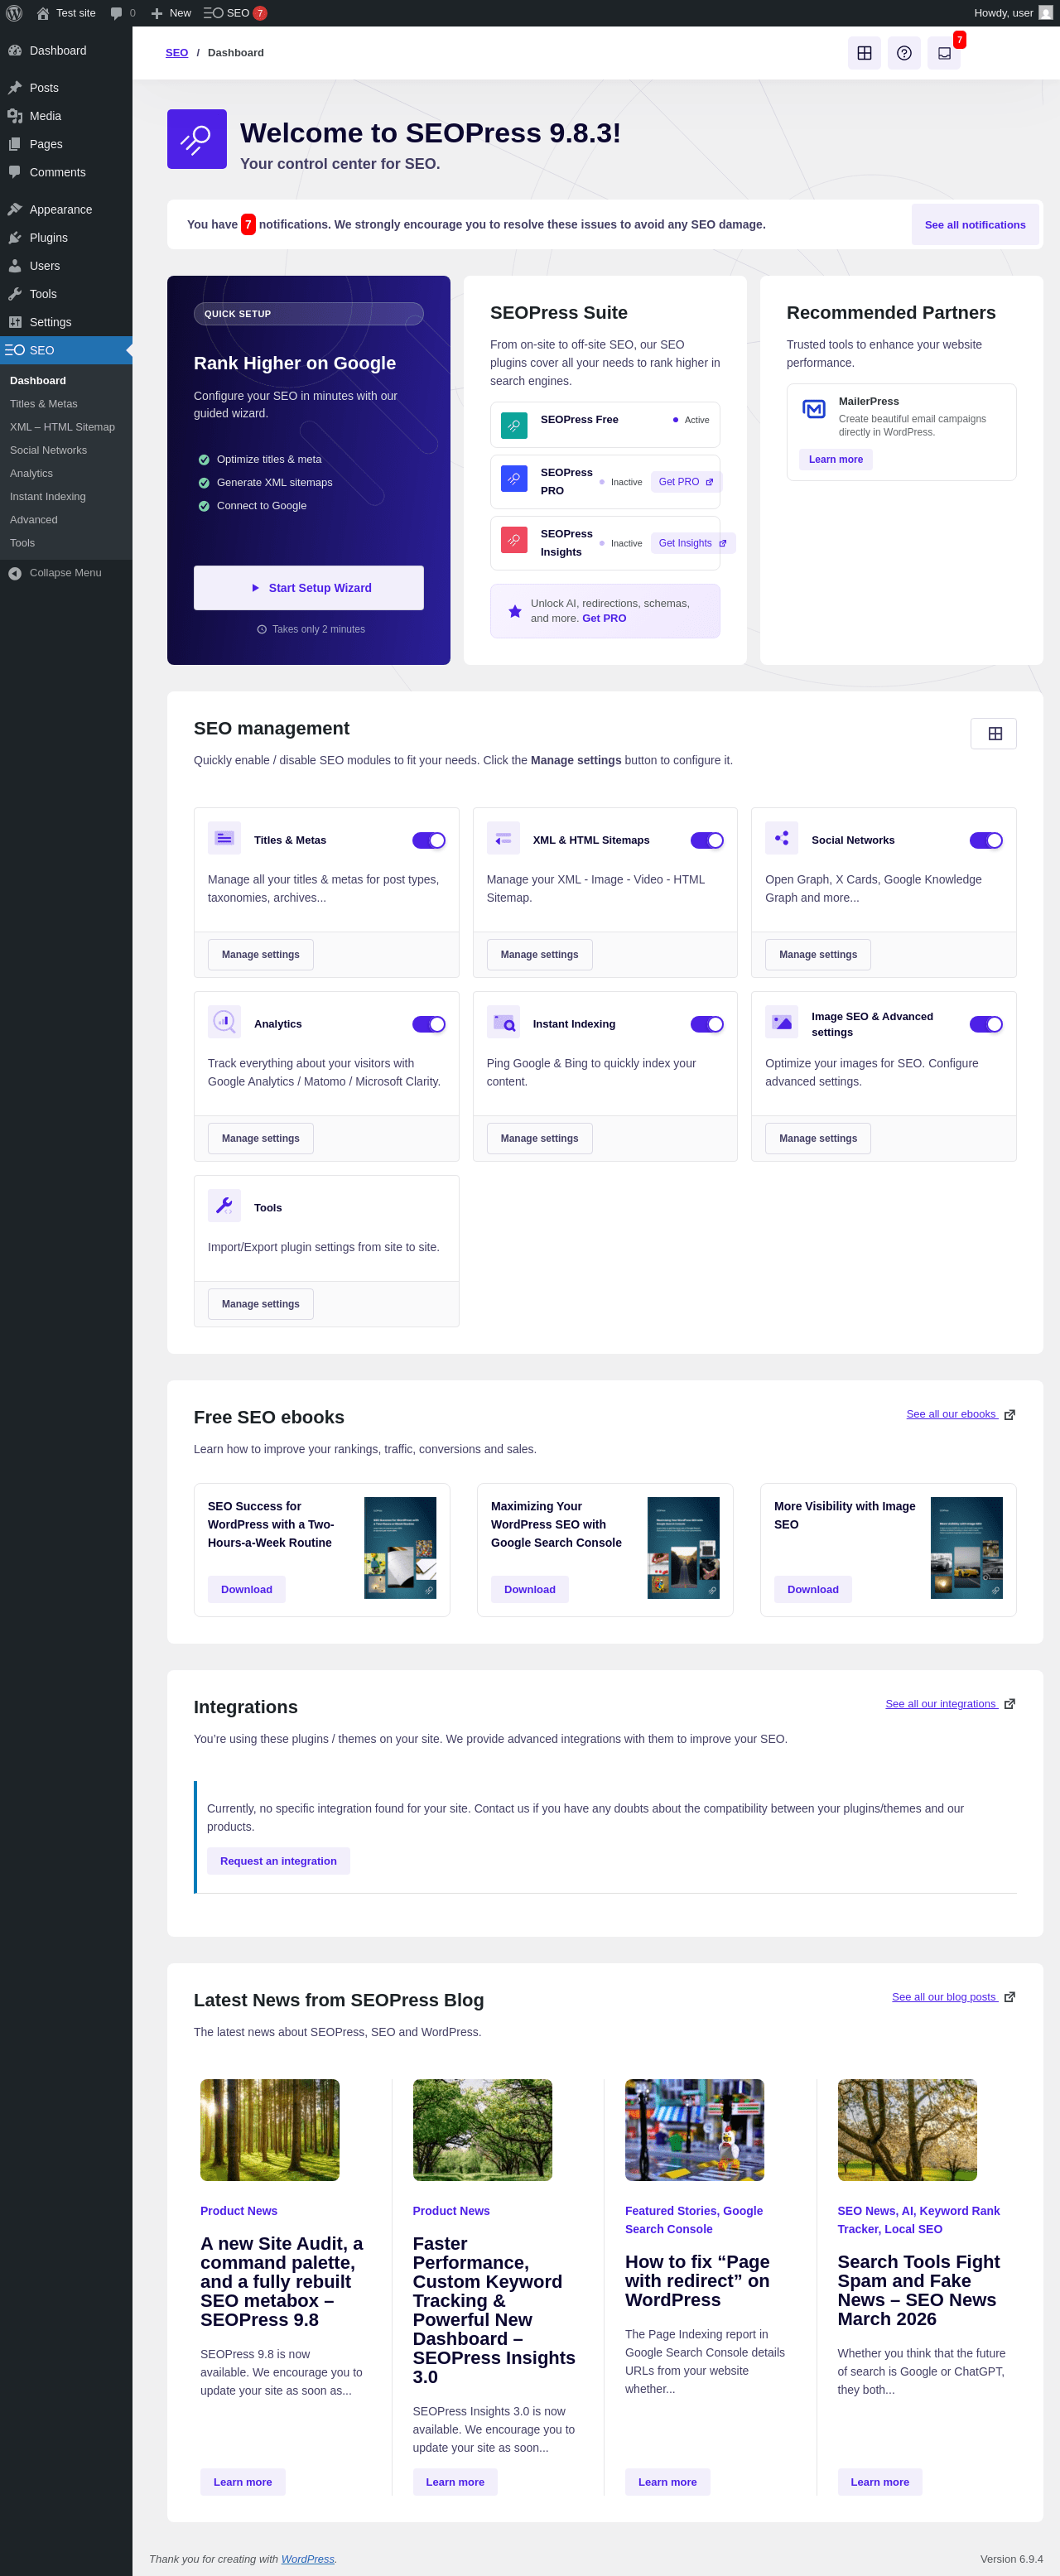Start the Setup Wizard
Image resolution: width=1060 pixels, height=2576 pixels.
pos(308,588)
